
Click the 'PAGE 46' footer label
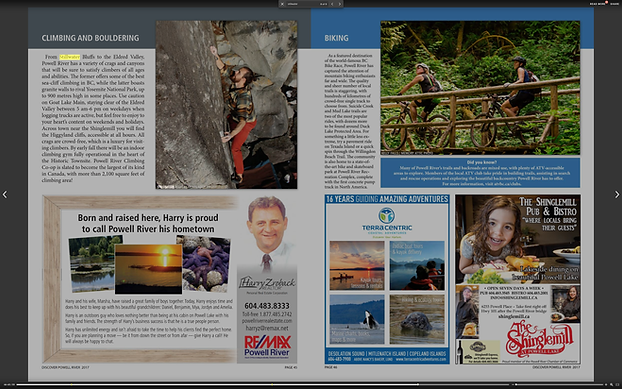click(330, 368)
